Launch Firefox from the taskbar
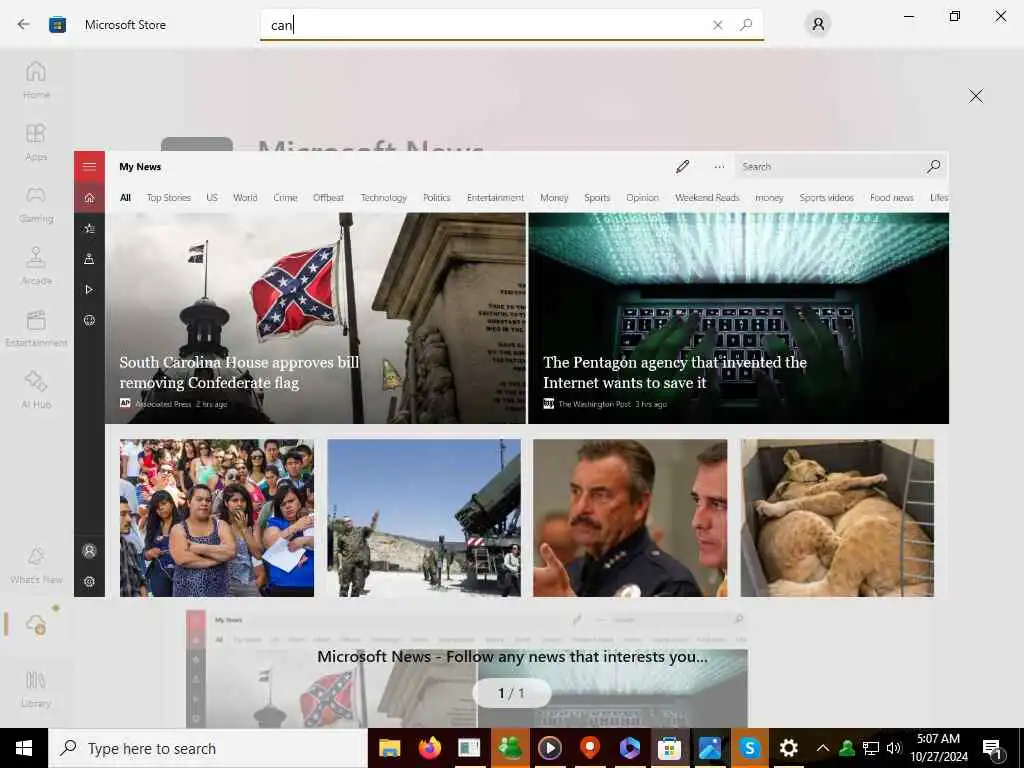Screen dimensions: 1024x768 429,748
